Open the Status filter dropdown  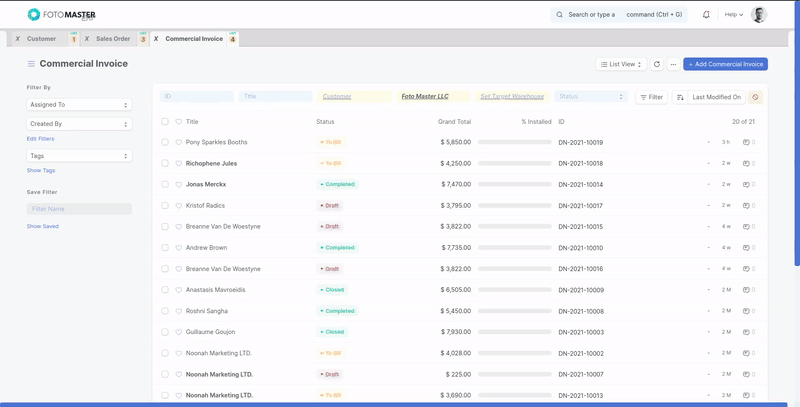point(590,97)
